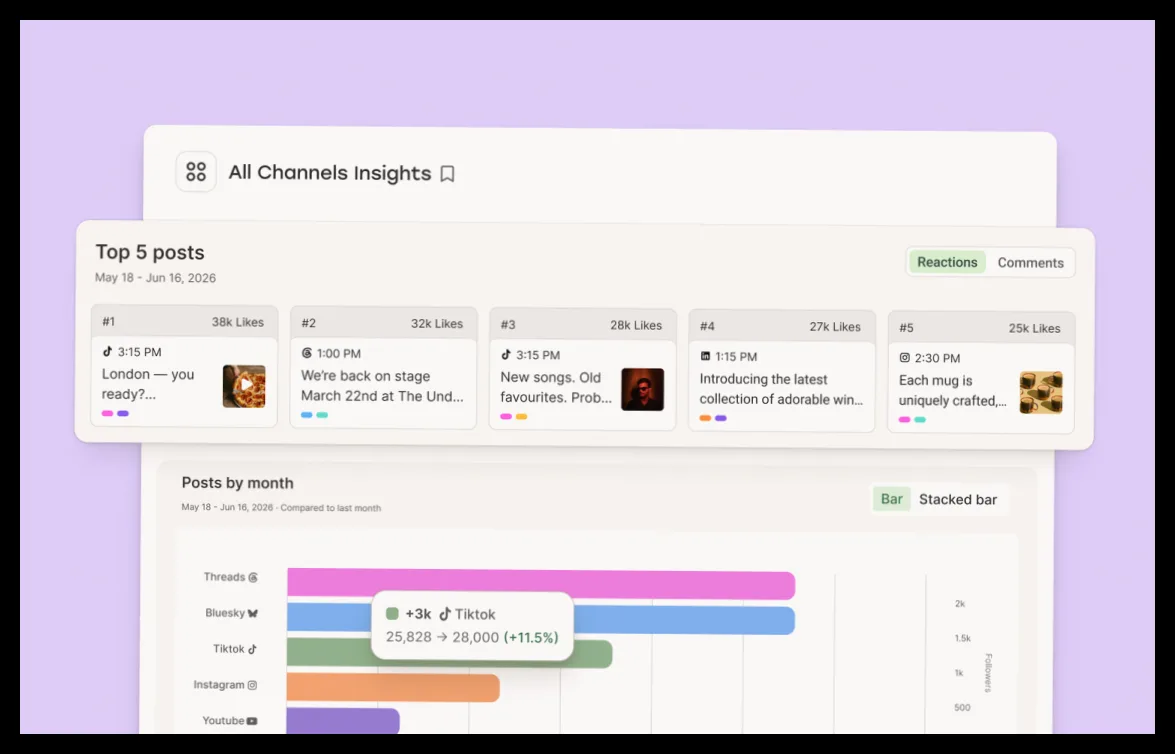Image resolution: width=1175 pixels, height=754 pixels.
Task: Select the "28k Likes" count on post #3
Action: 636,325
